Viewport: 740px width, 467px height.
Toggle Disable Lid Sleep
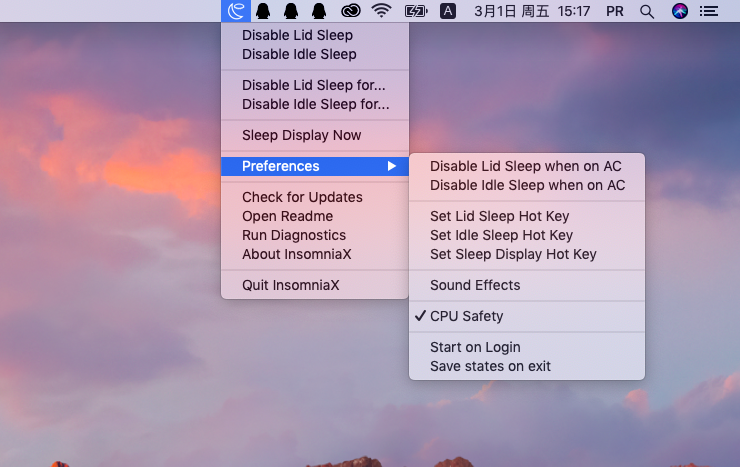click(x=315, y=35)
